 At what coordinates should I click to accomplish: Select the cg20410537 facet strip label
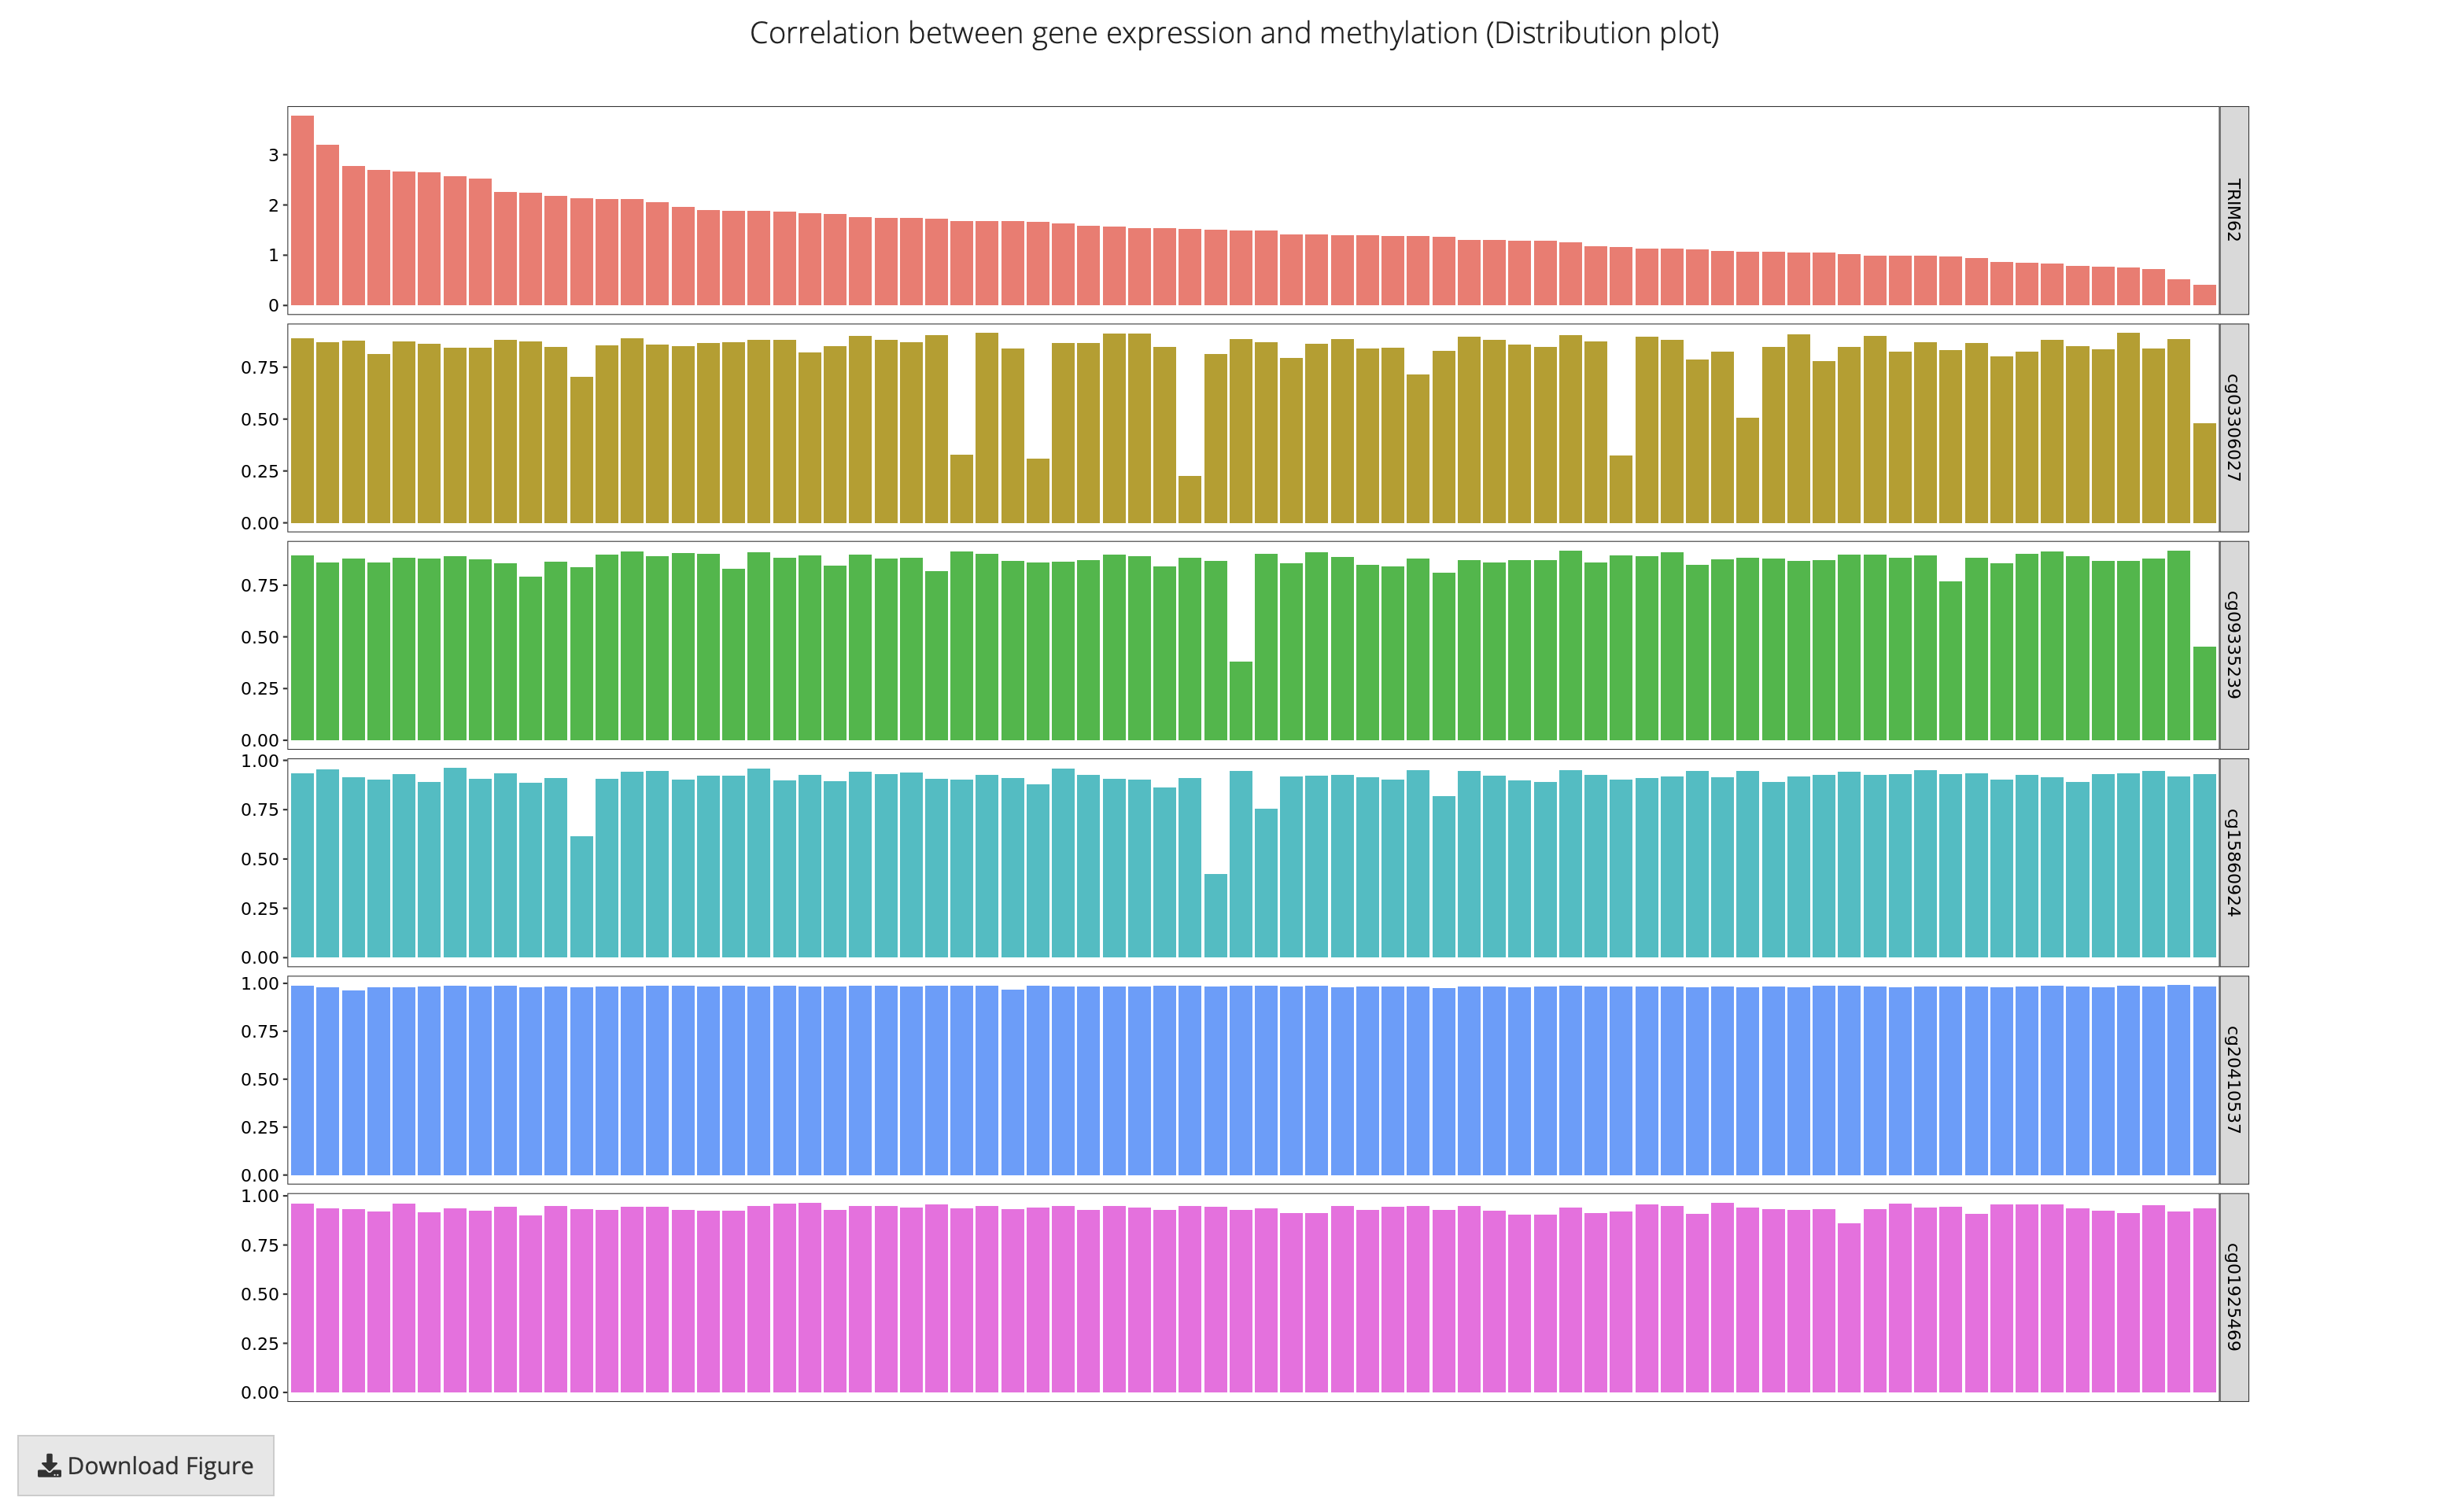(2233, 1080)
